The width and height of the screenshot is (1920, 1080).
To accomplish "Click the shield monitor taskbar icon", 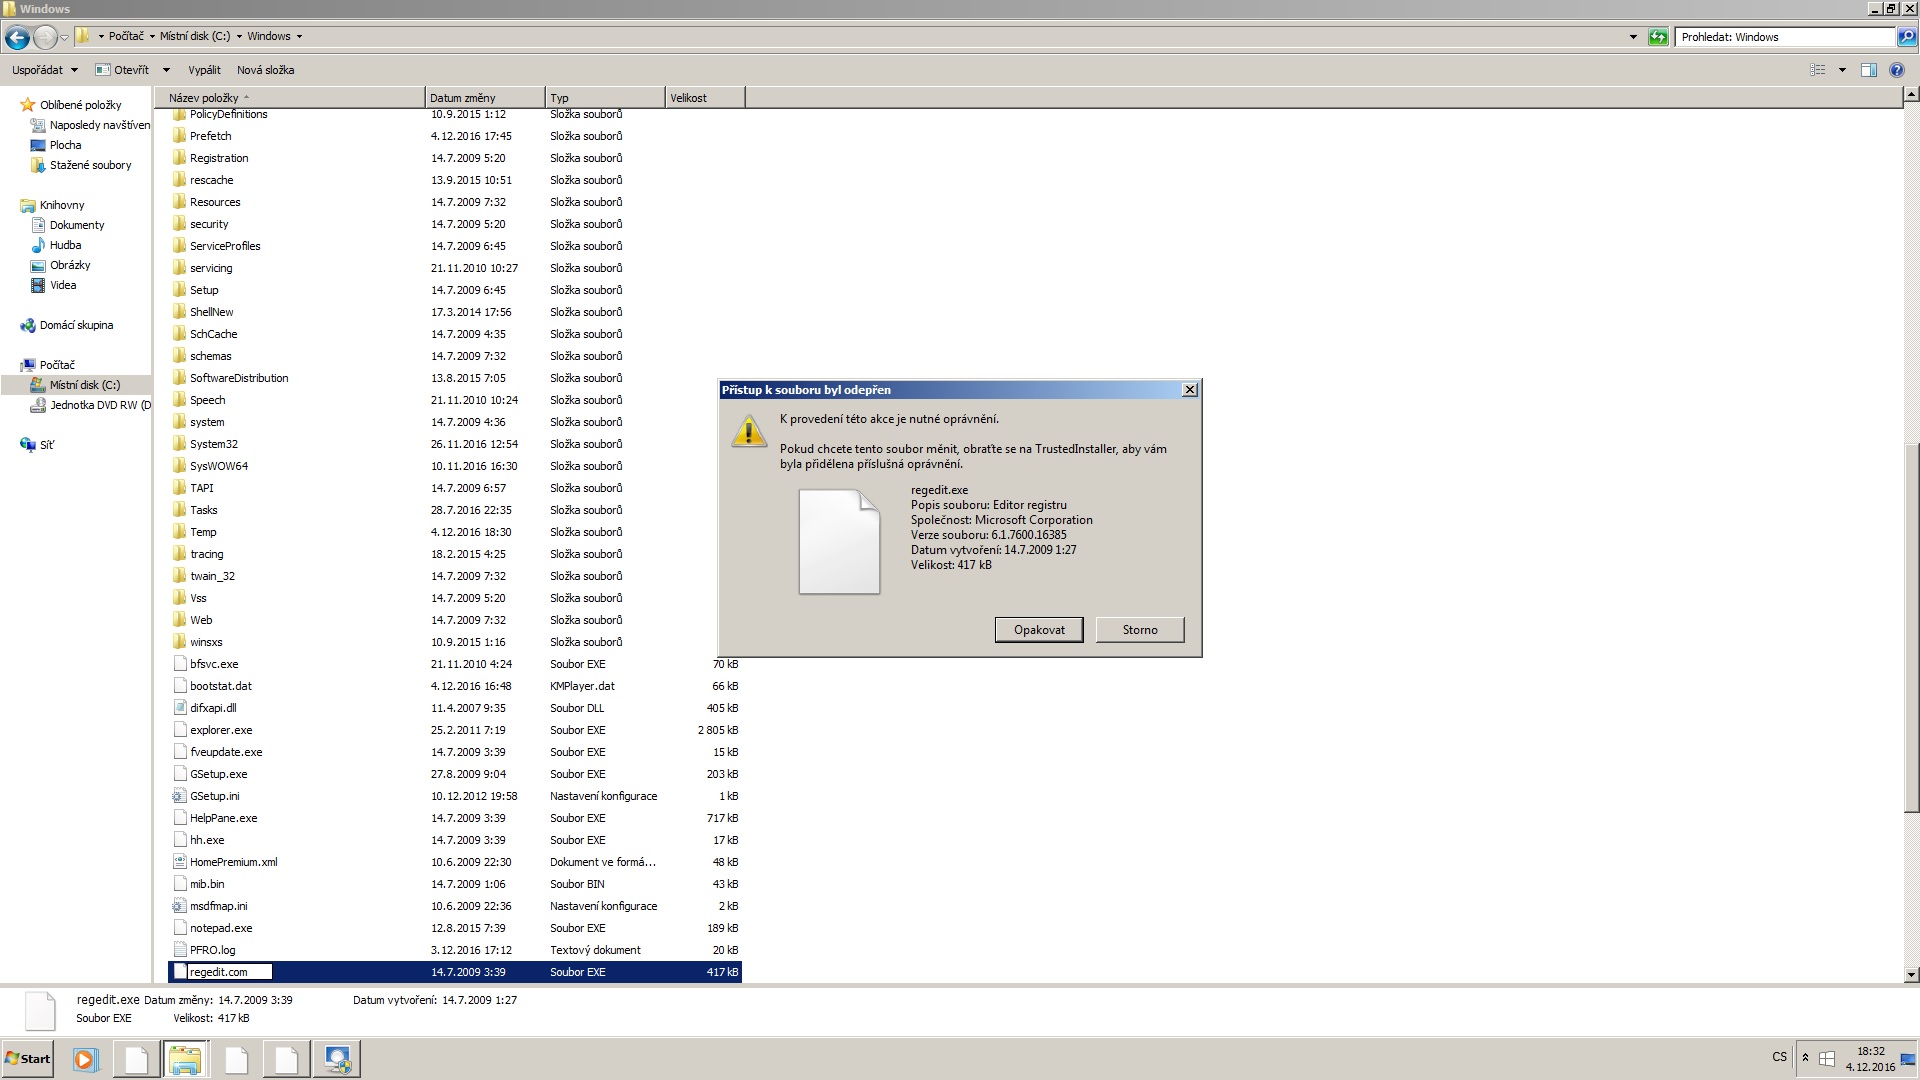I will [x=337, y=1059].
